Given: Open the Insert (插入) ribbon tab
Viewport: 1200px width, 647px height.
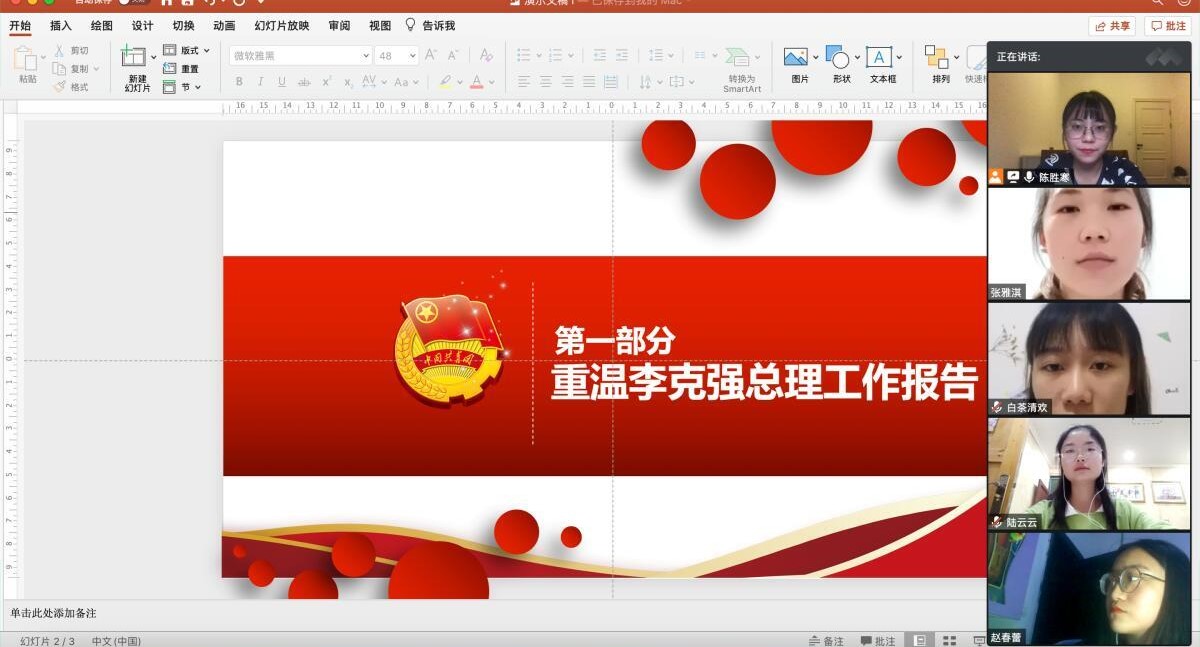Looking at the screenshot, I should tap(61, 26).
